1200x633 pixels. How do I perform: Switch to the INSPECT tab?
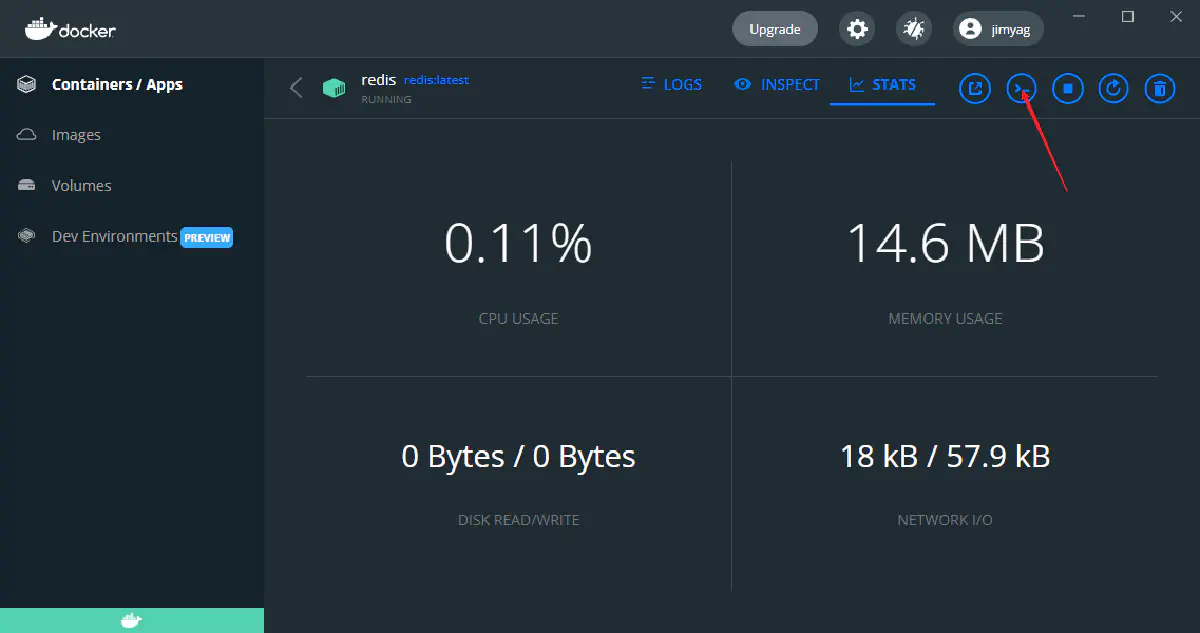(x=777, y=85)
